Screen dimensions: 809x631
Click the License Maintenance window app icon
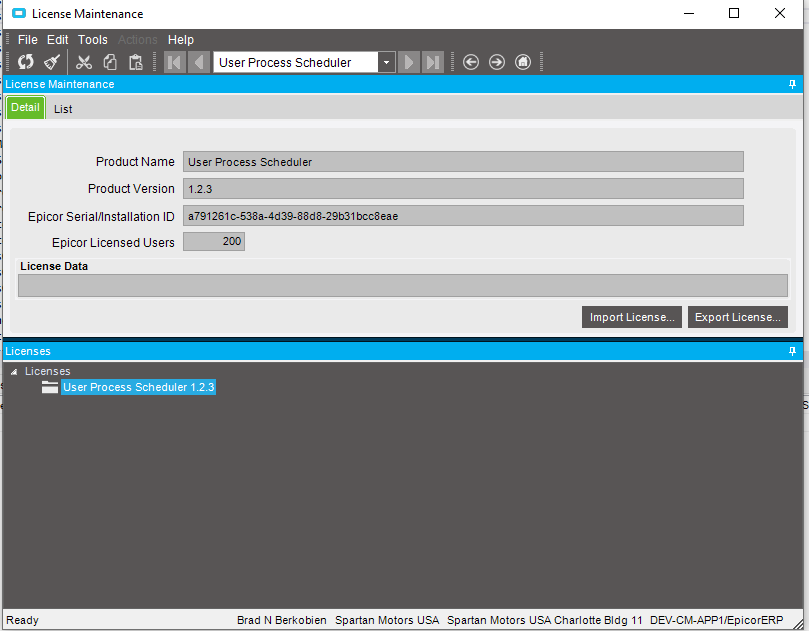(x=19, y=13)
